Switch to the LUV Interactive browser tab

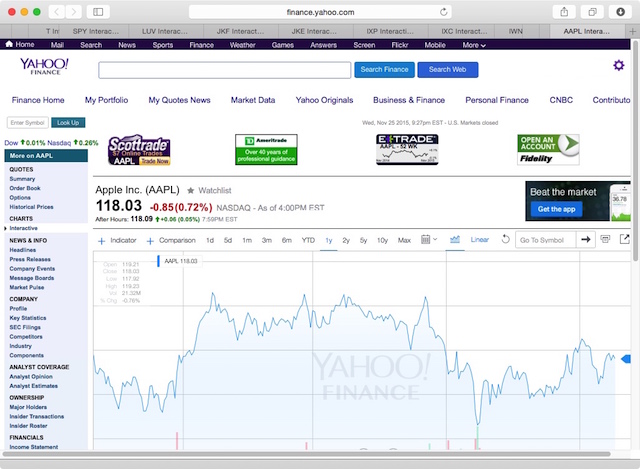pyautogui.click(x=164, y=31)
